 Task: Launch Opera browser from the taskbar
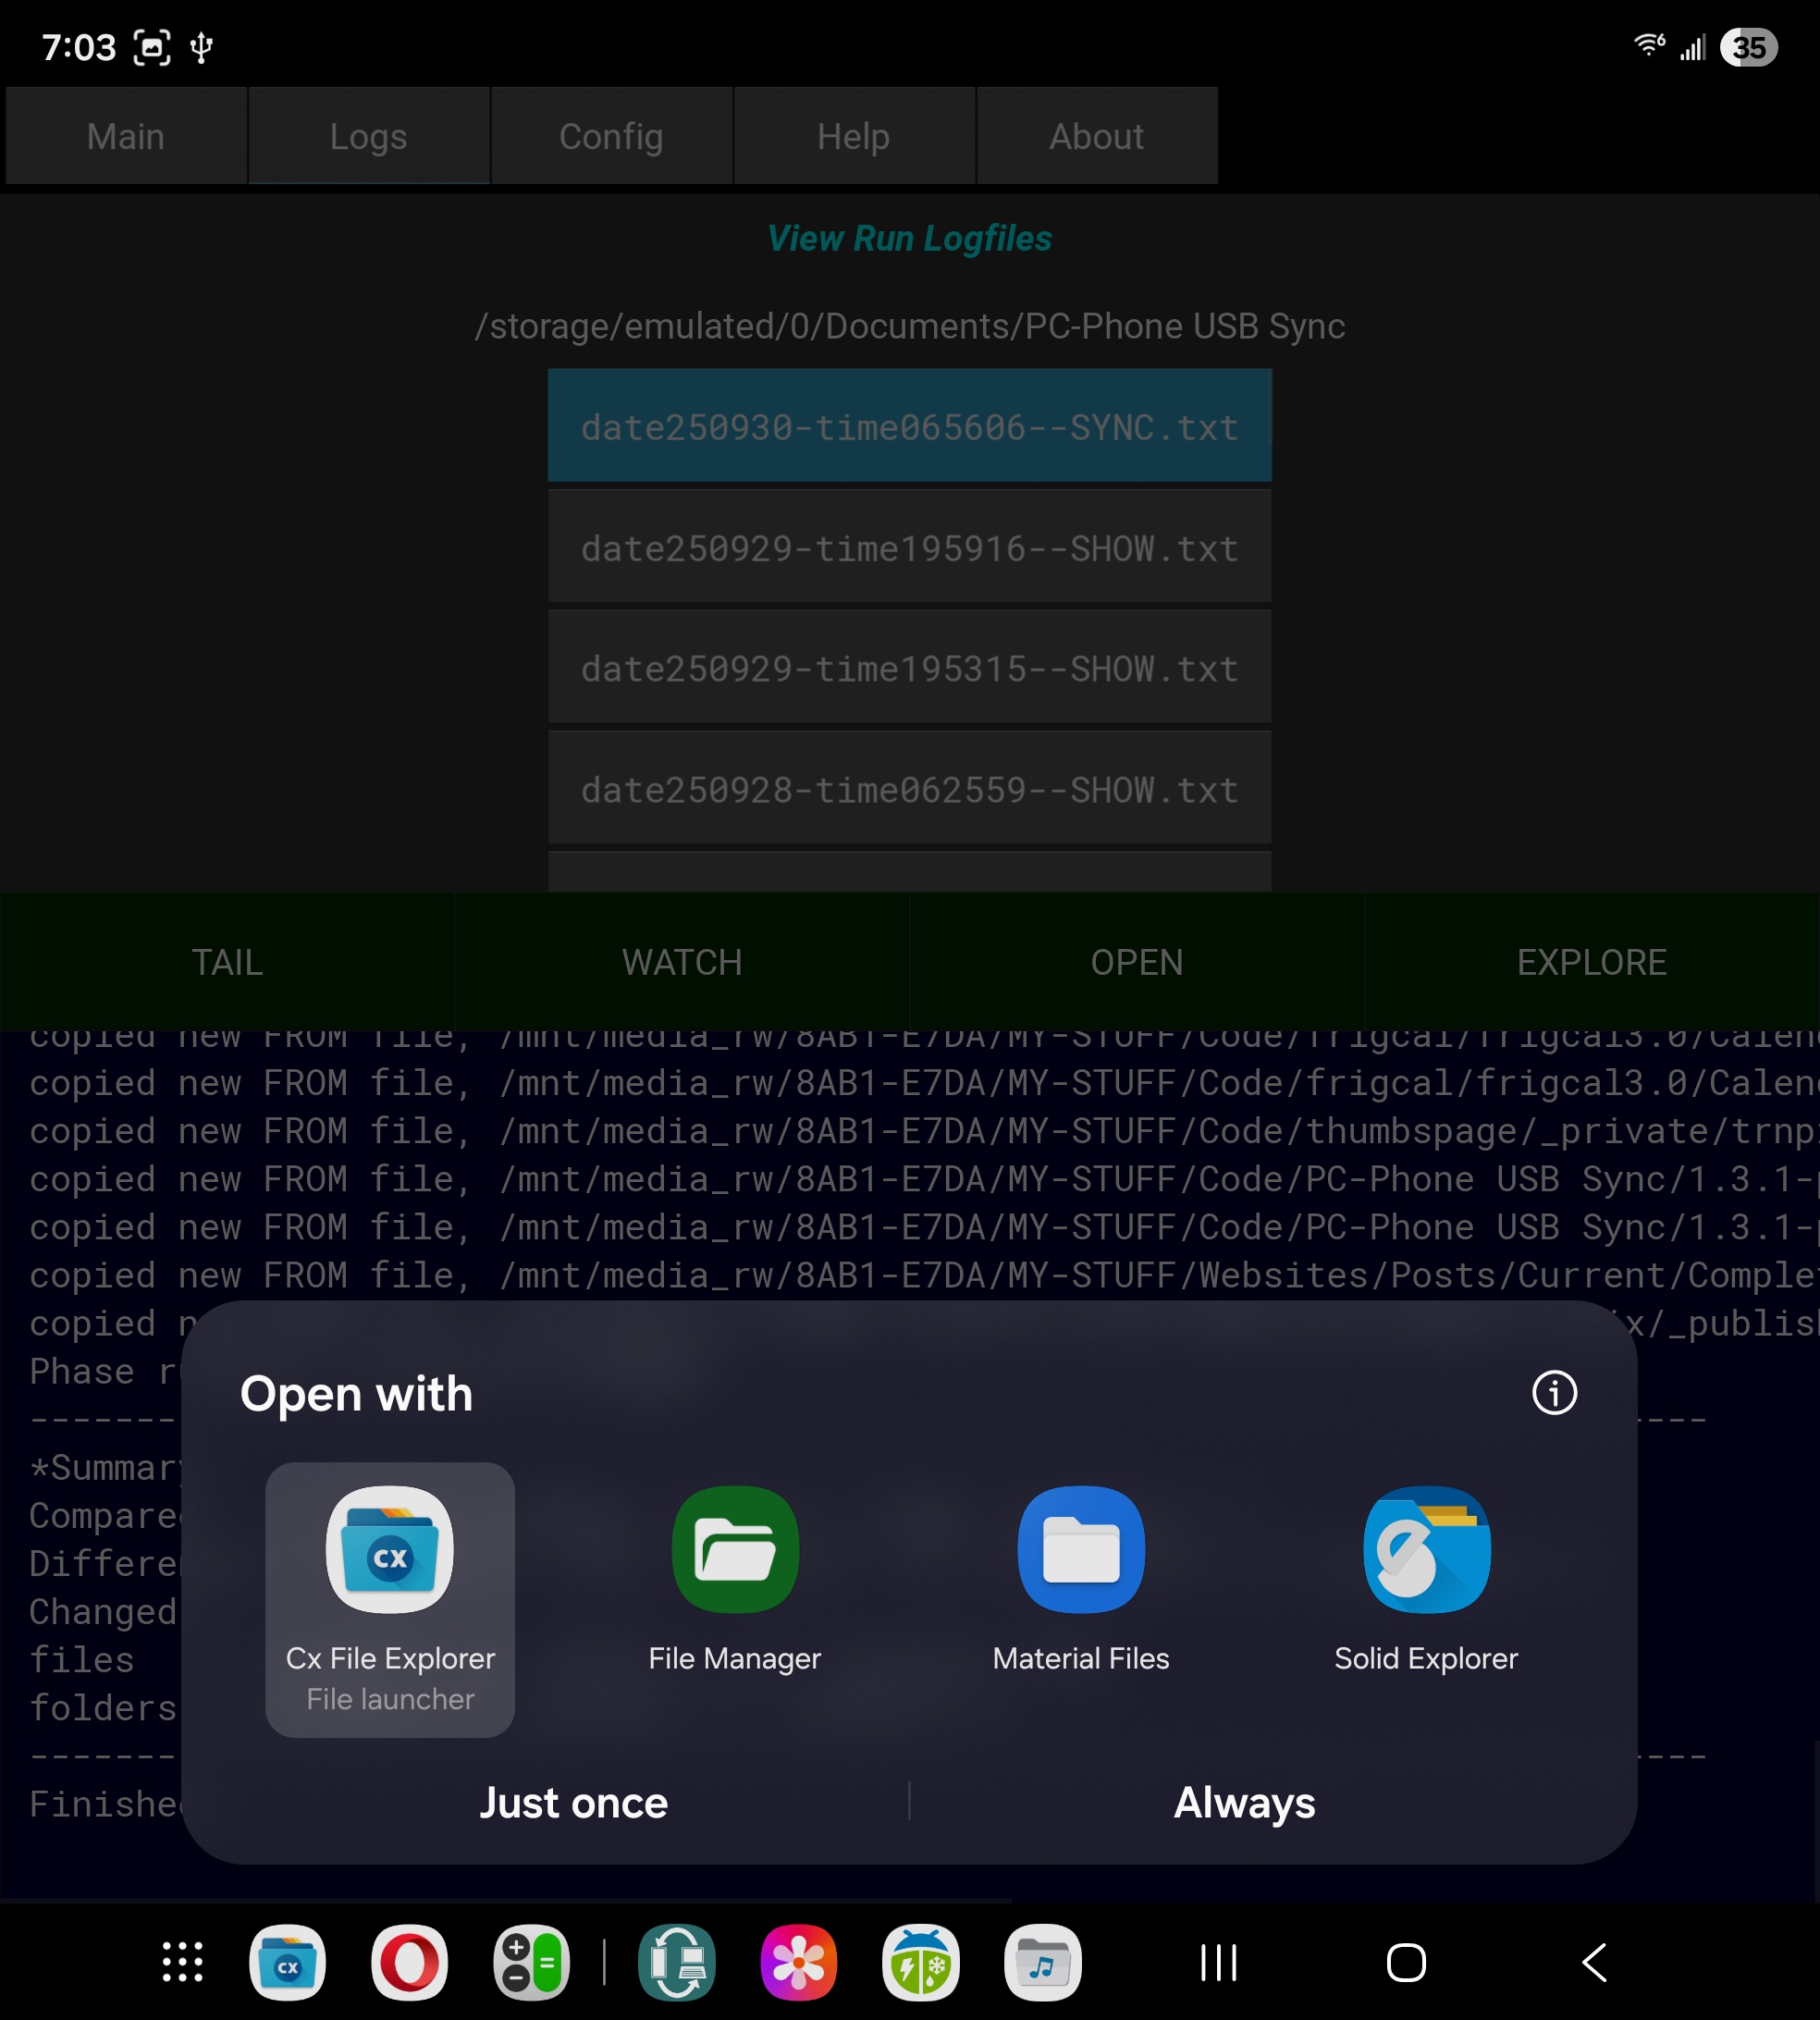click(x=409, y=1962)
